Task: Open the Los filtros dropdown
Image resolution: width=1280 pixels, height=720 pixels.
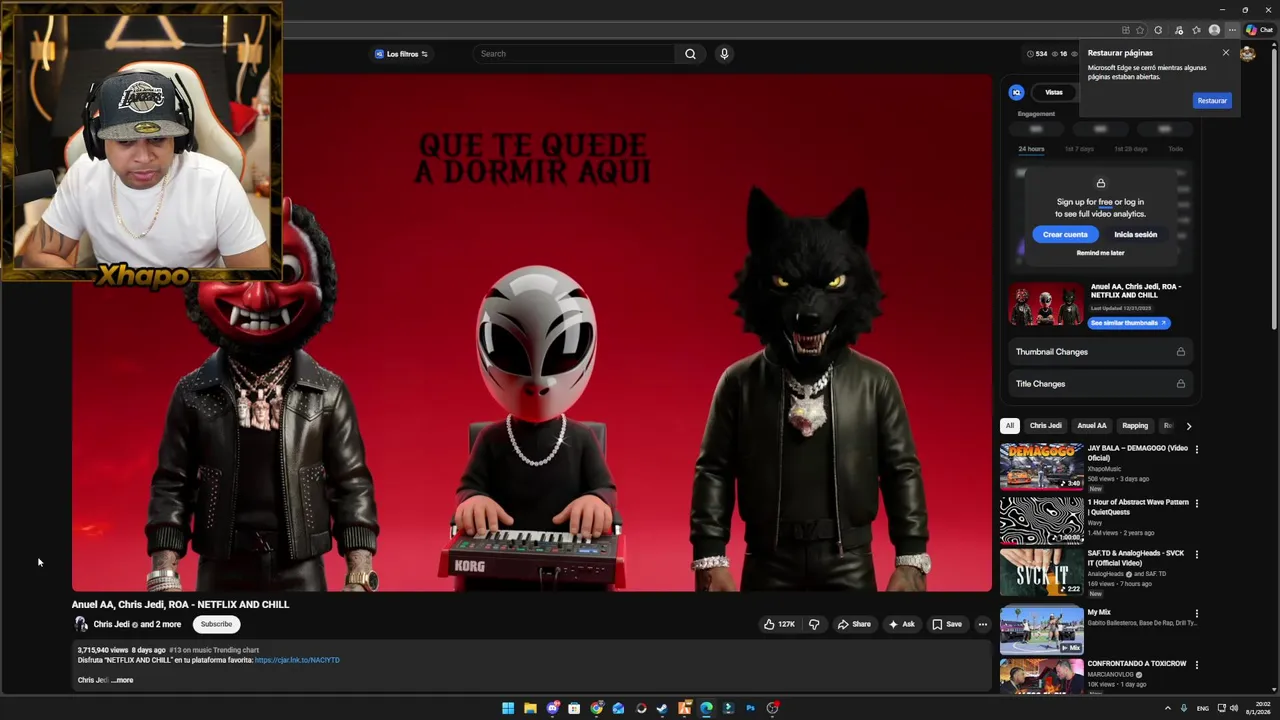Action: tap(401, 54)
